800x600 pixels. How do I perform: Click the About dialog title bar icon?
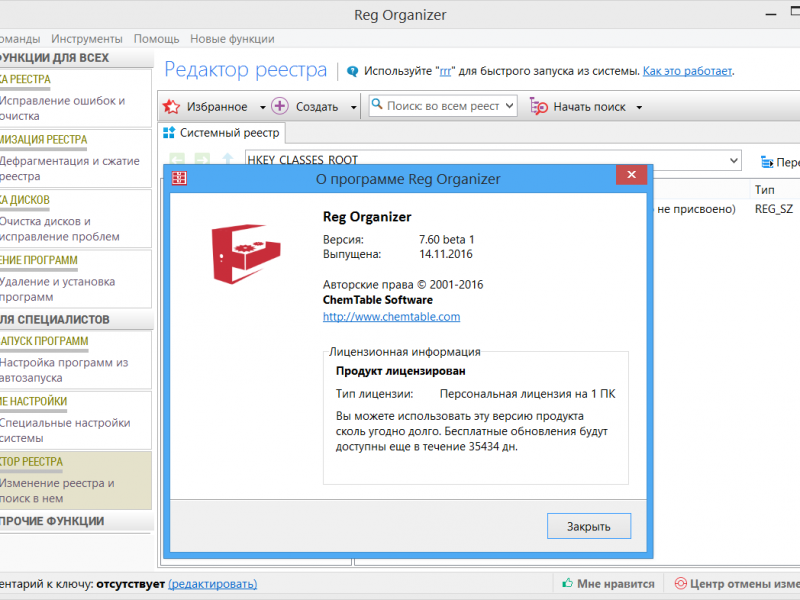pos(179,178)
